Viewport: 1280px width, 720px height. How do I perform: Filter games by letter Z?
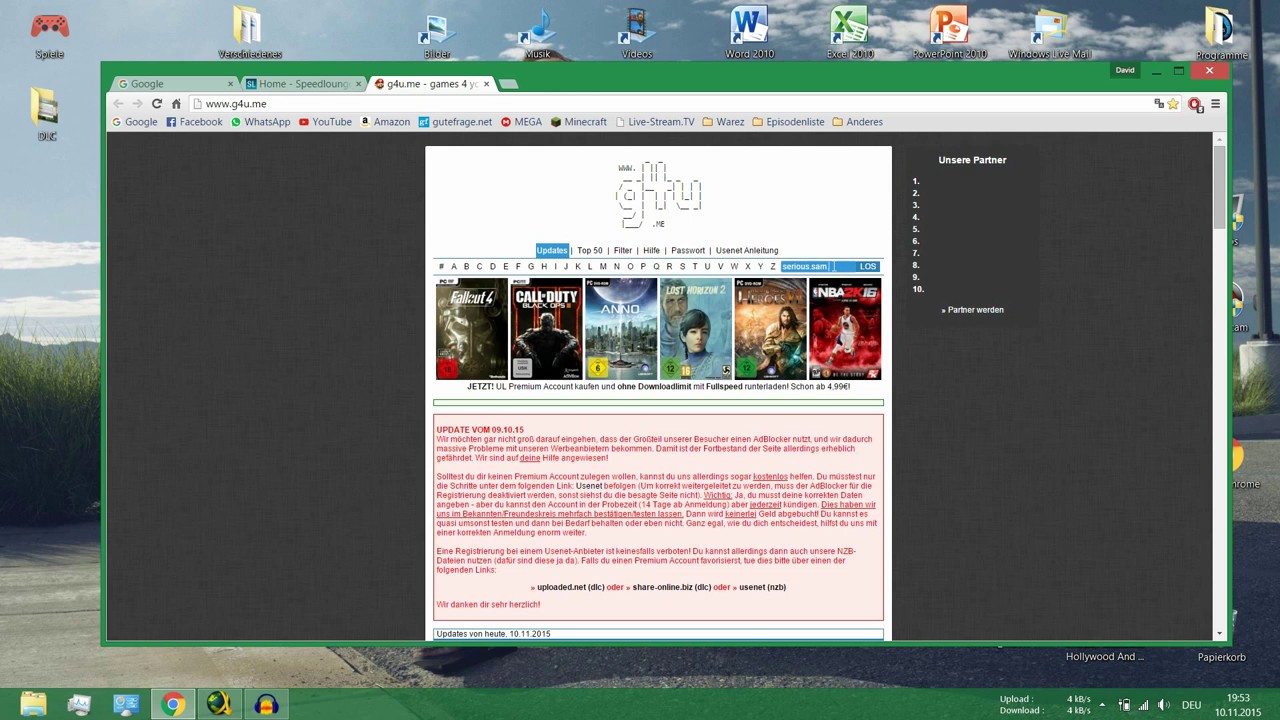[773, 267]
